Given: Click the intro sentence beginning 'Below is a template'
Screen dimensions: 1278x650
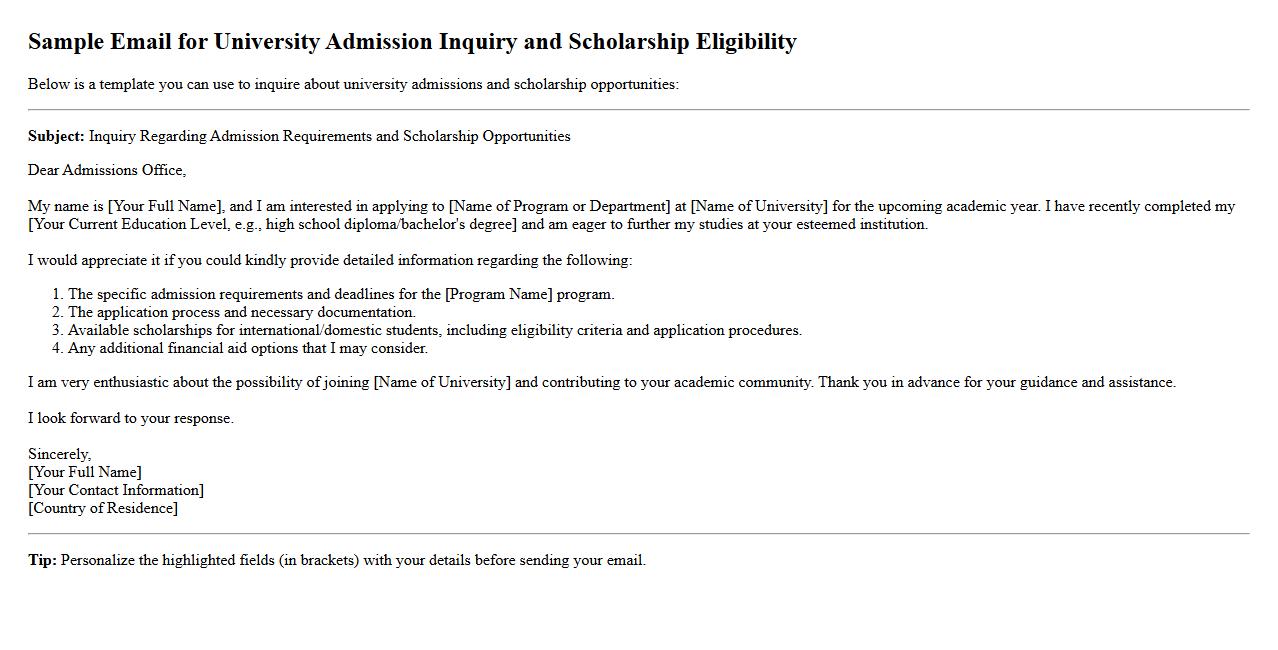Looking at the screenshot, I should pyautogui.click(x=353, y=84).
